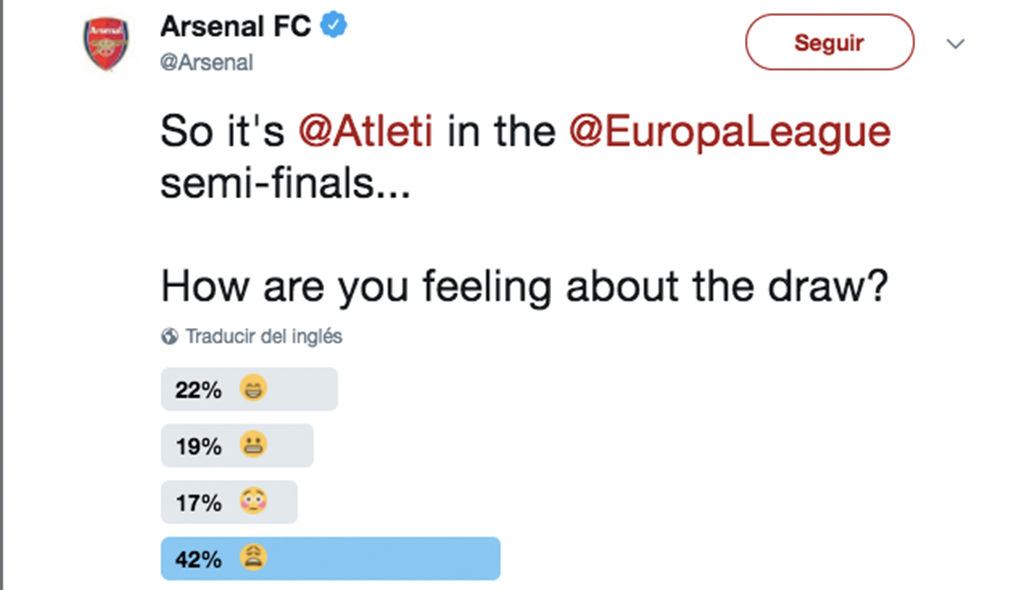This screenshot has height=590, width=1022.
Task: Open the @EuropaLeague mention
Action: coord(729,132)
